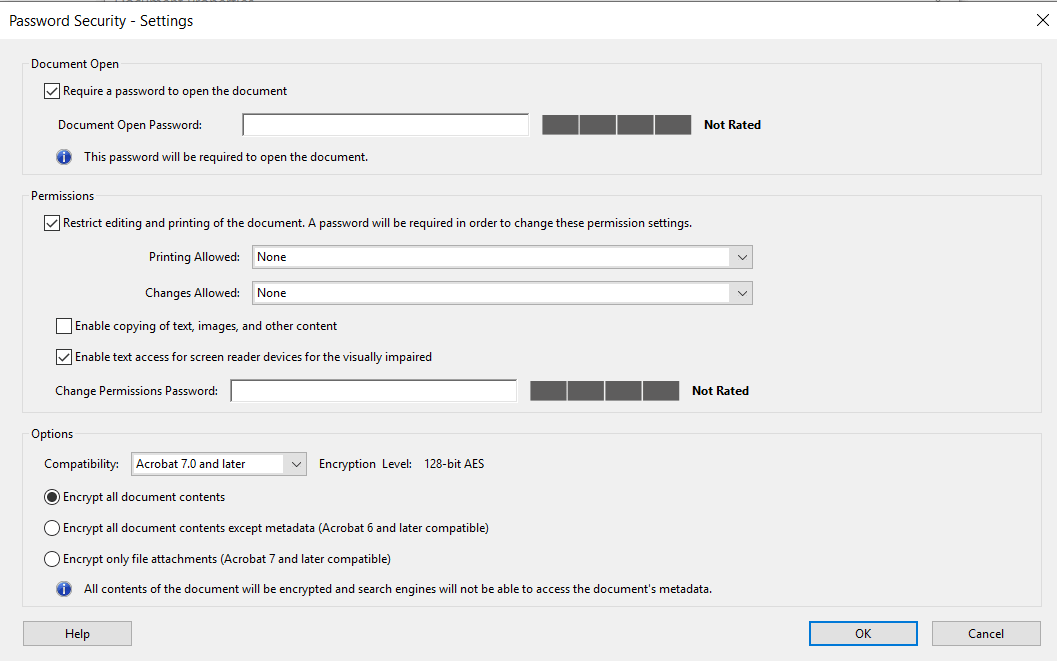This screenshot has width=1057, height=661.
Task: Open the Changes Allowed dropdown
Action: (x=502, y=293)
